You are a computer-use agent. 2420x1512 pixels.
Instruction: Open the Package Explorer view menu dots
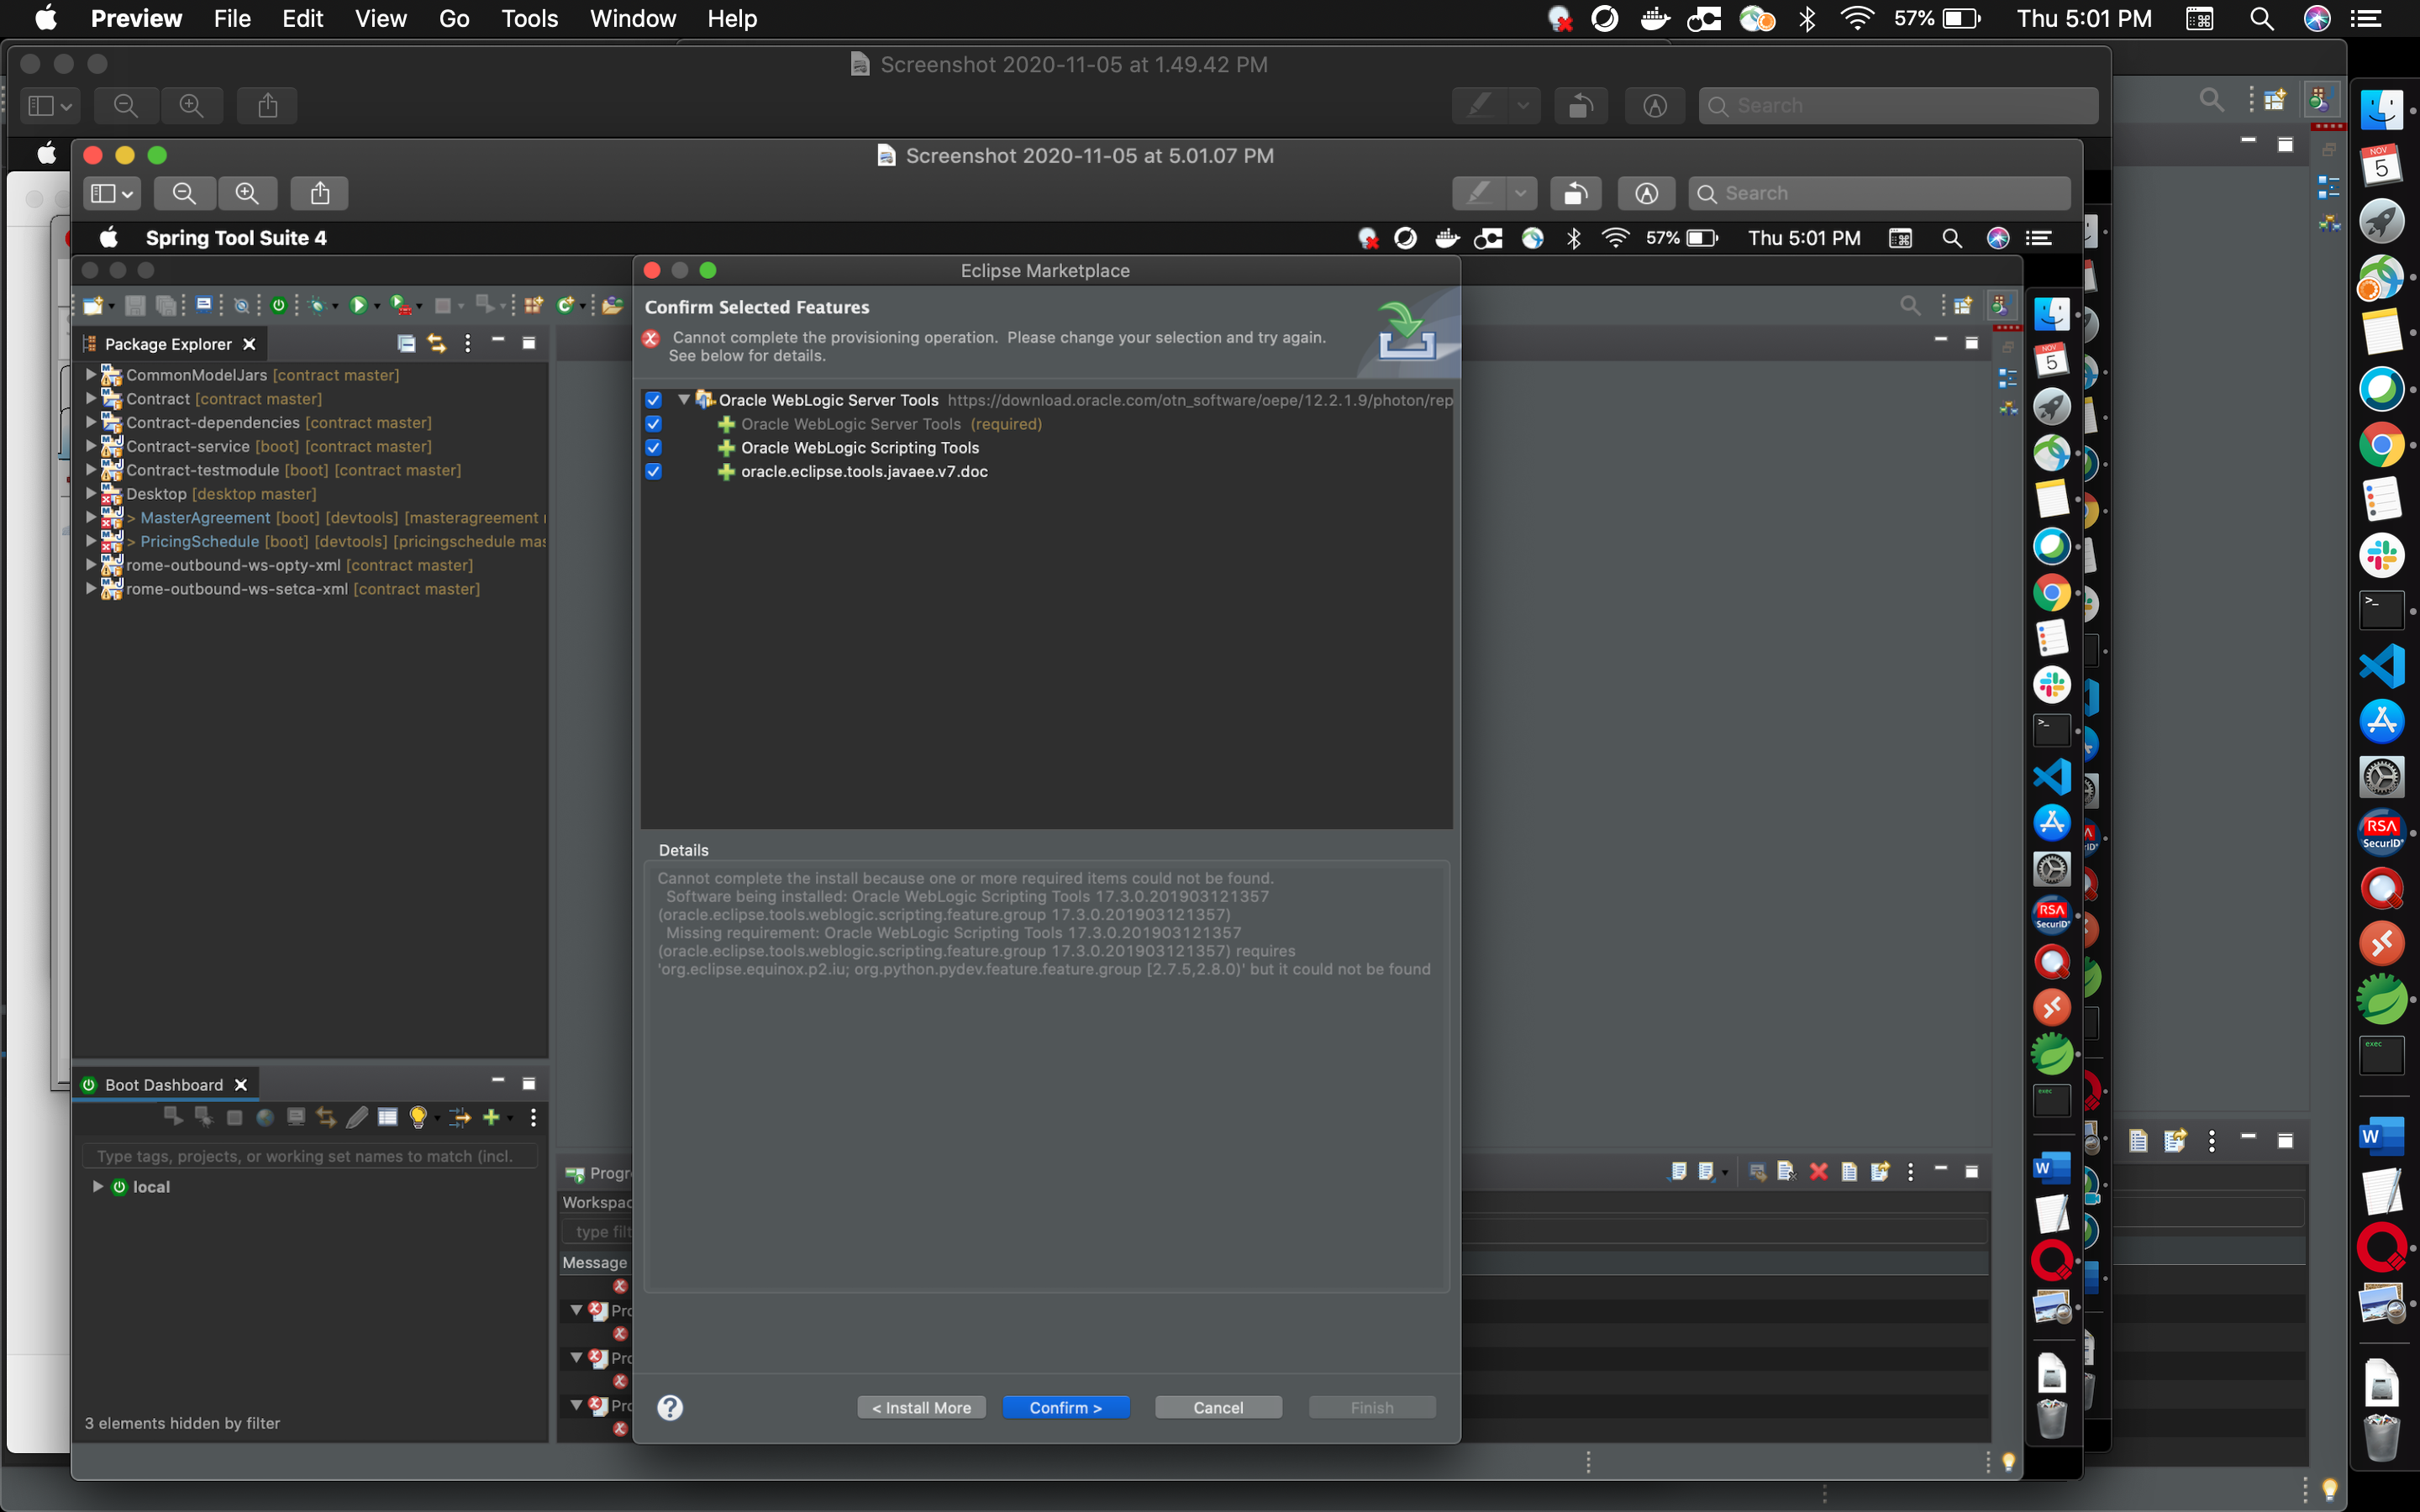[467, 343]
